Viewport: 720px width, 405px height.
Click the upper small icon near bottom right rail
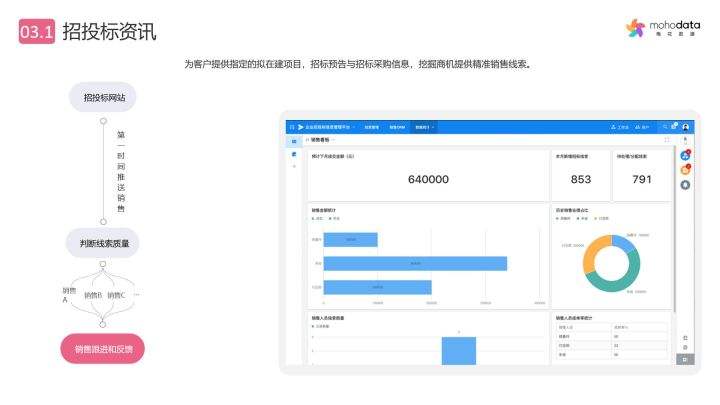click(x=685, y=338)
